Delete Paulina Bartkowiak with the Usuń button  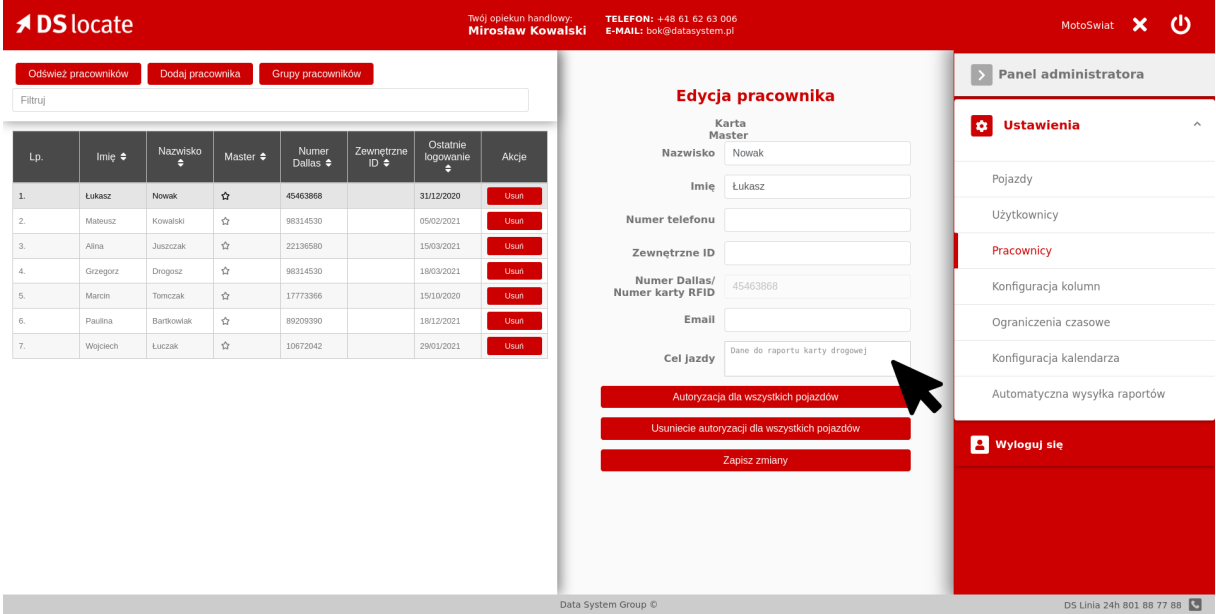click(x=514, y=321)
